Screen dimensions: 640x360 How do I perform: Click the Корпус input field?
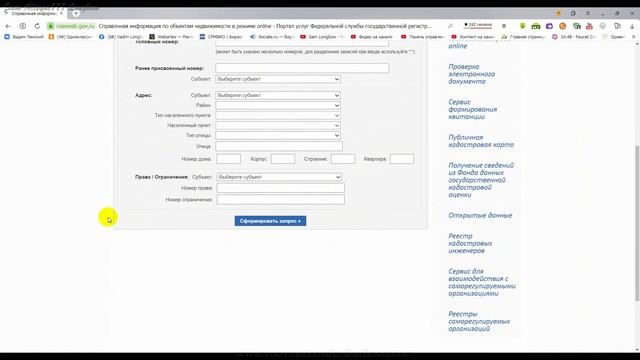coord(283,159)
